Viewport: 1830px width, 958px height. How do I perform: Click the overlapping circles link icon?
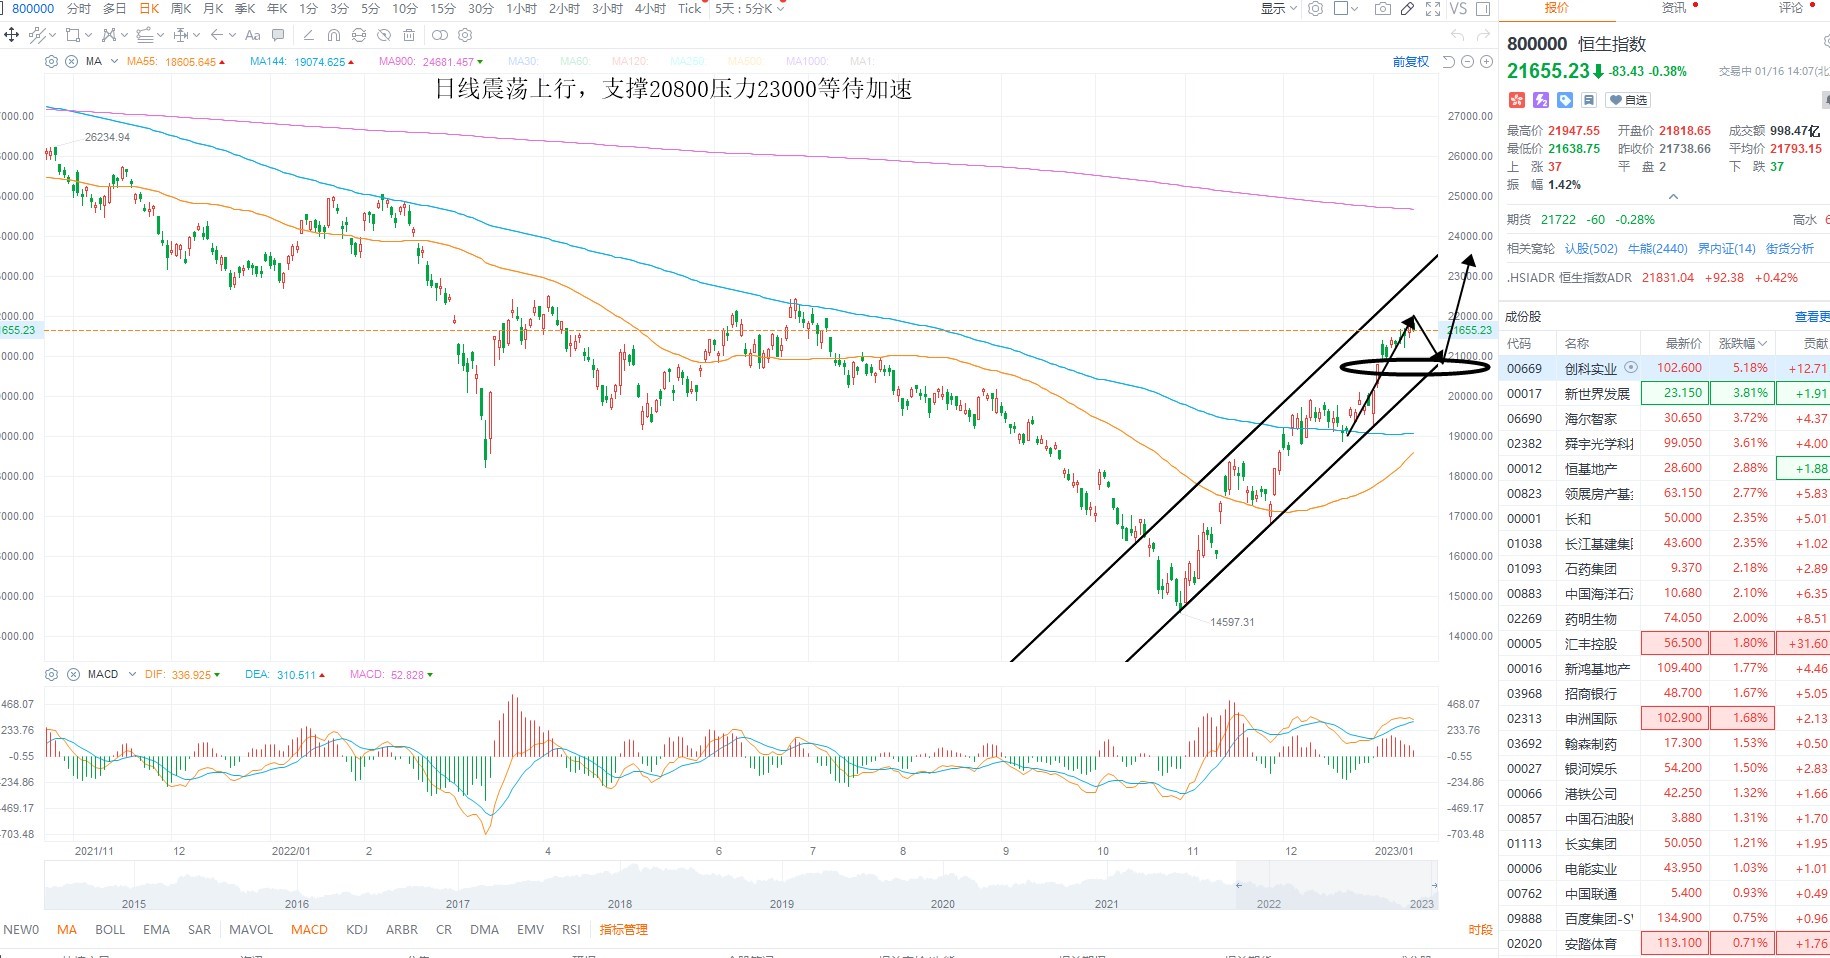click(440, 35)
